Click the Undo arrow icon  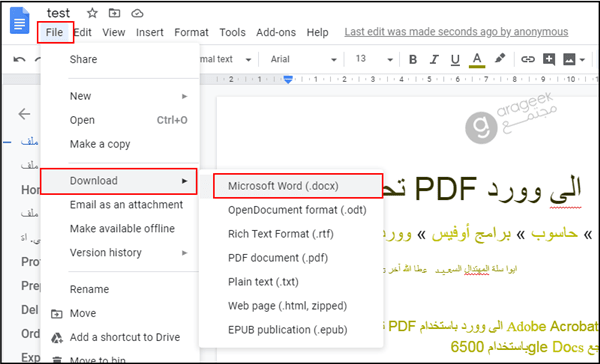pos(20,59)
